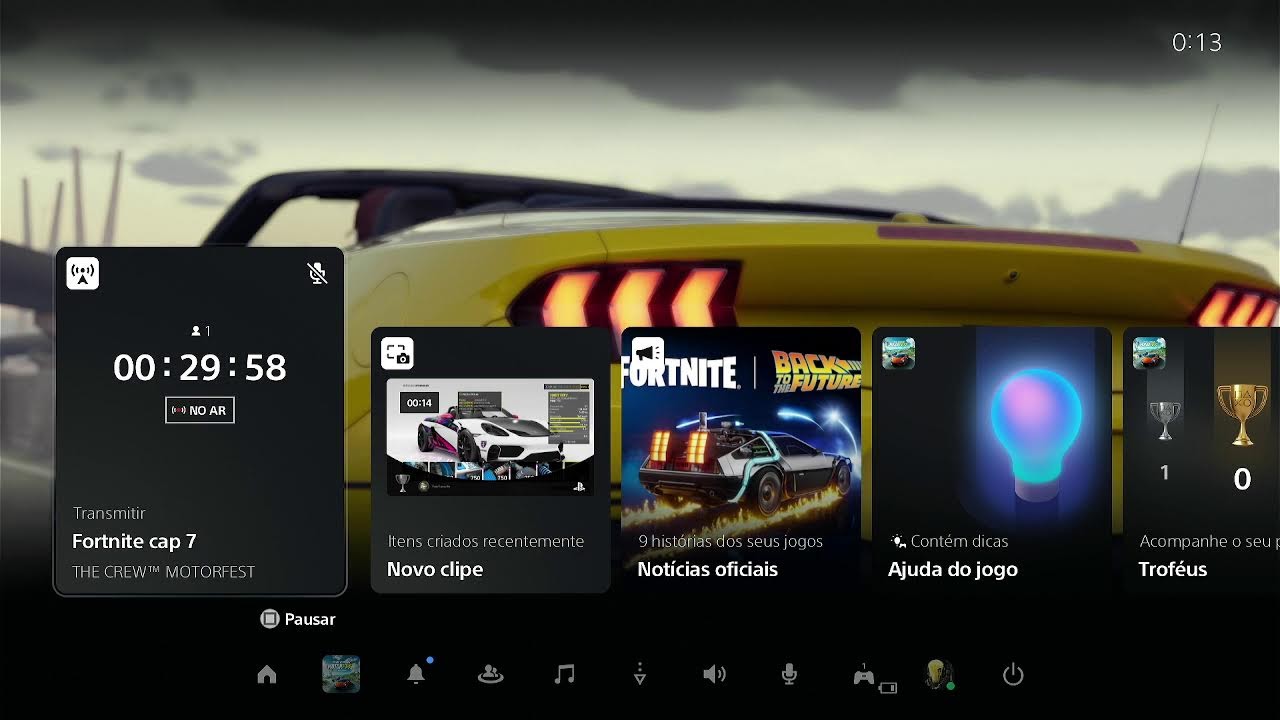Viewport: 1280px width, 720px height.
Task: Open the music note icon
Action: 565,675
